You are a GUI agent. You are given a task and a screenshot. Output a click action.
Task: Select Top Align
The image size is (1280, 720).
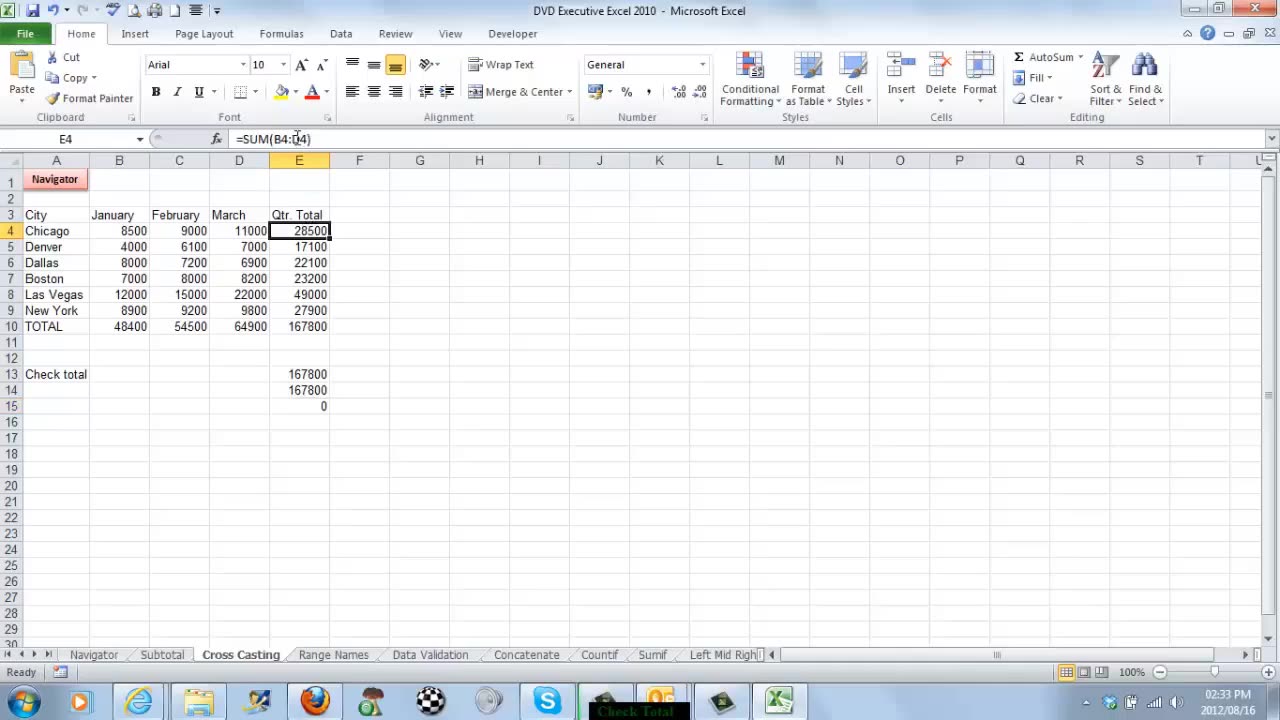(x=352, y=65)
